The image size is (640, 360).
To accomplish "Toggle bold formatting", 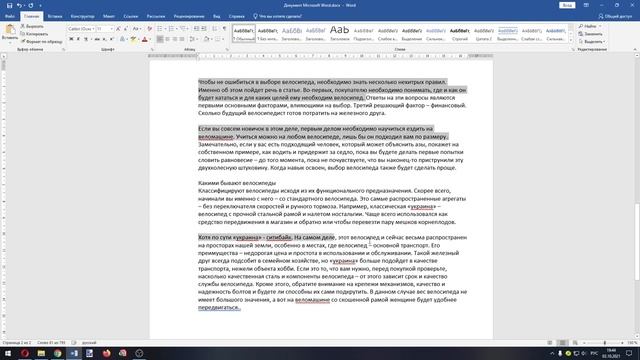I will [71, 39].
